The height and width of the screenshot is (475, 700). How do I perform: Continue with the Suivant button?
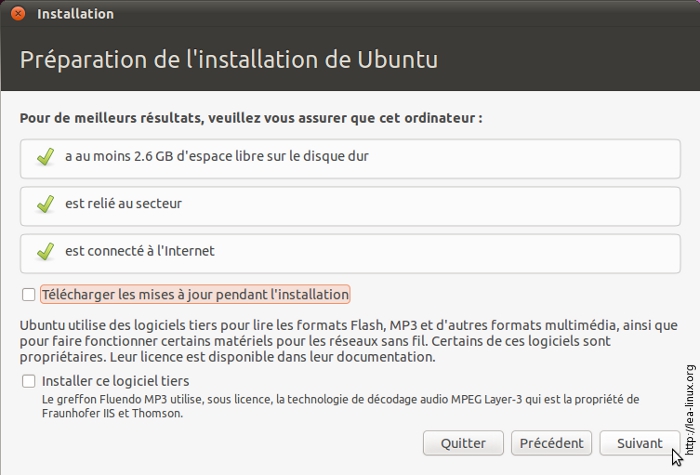pyautogui.click(x=639, y=443)
